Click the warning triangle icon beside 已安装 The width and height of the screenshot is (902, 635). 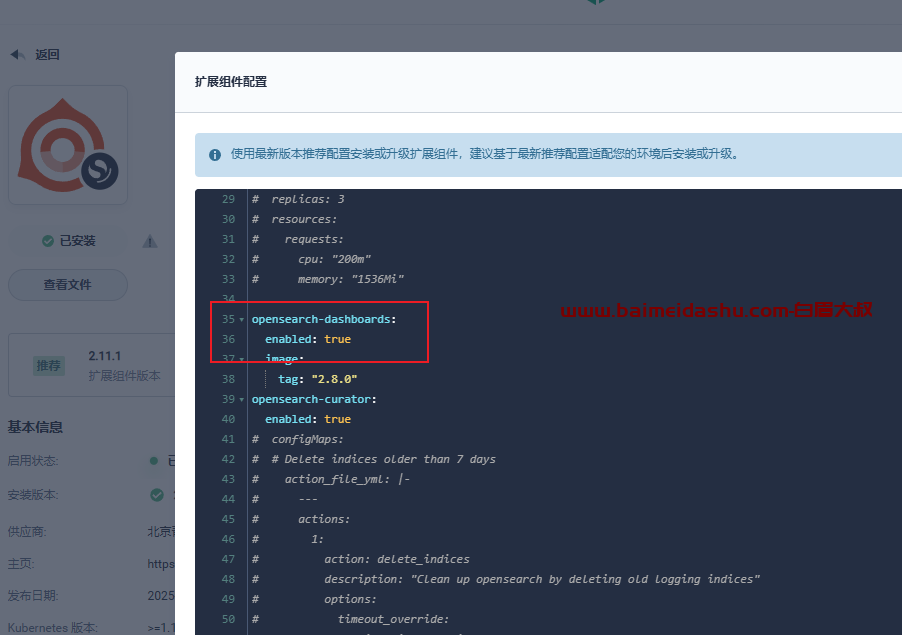point(150,242)
